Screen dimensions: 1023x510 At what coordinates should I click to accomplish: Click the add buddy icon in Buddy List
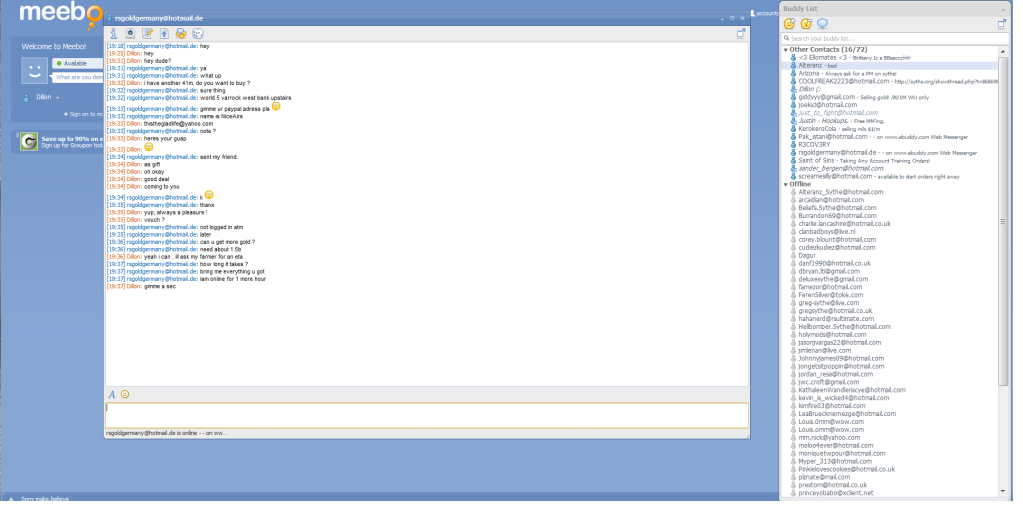[789, 24]
